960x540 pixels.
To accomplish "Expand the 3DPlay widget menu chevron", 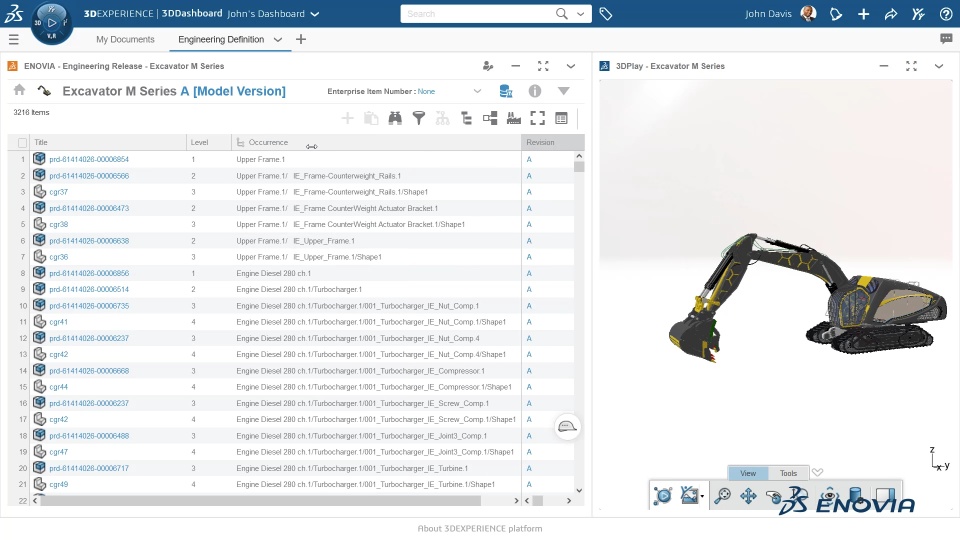I will click(939, 66).
